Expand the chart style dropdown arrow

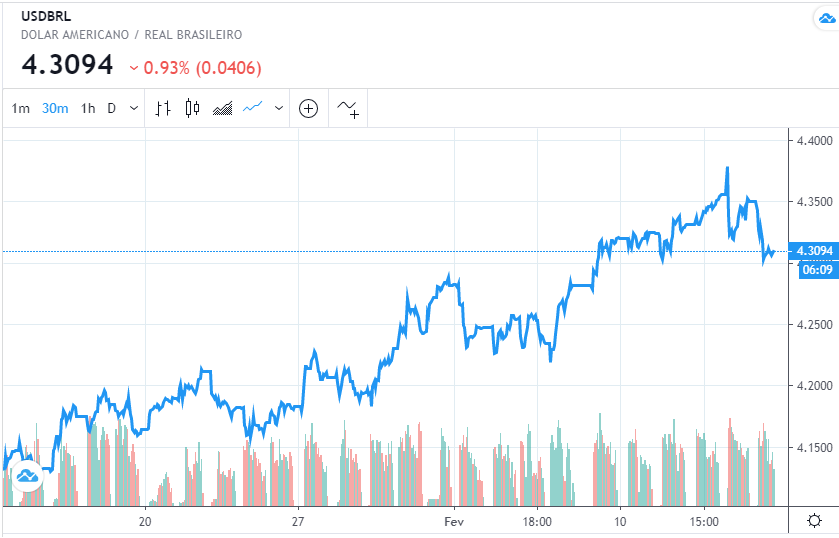click(x=279, y=108)
